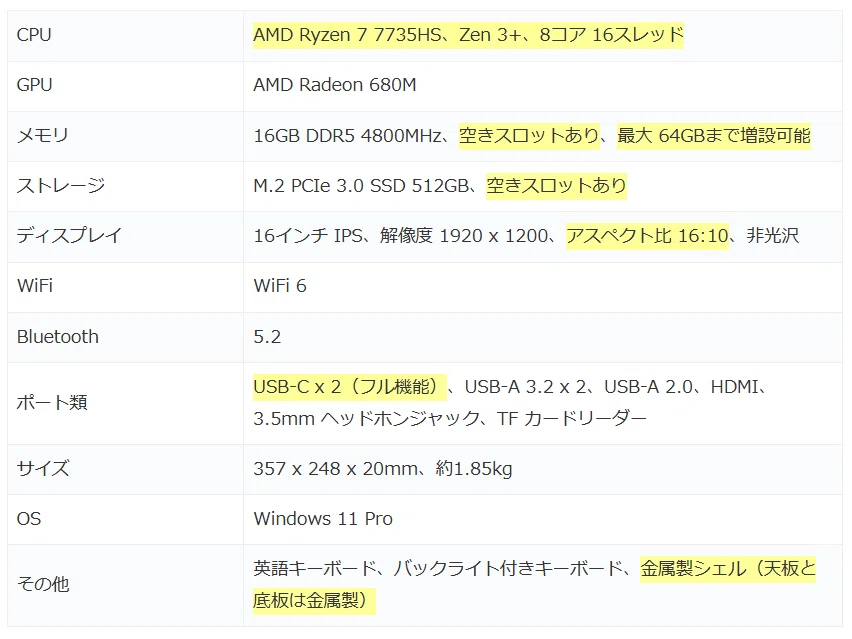Select 解像度 1920 x 1200 text
This screenshot has width=852, height=639.
tap(463, 236)
